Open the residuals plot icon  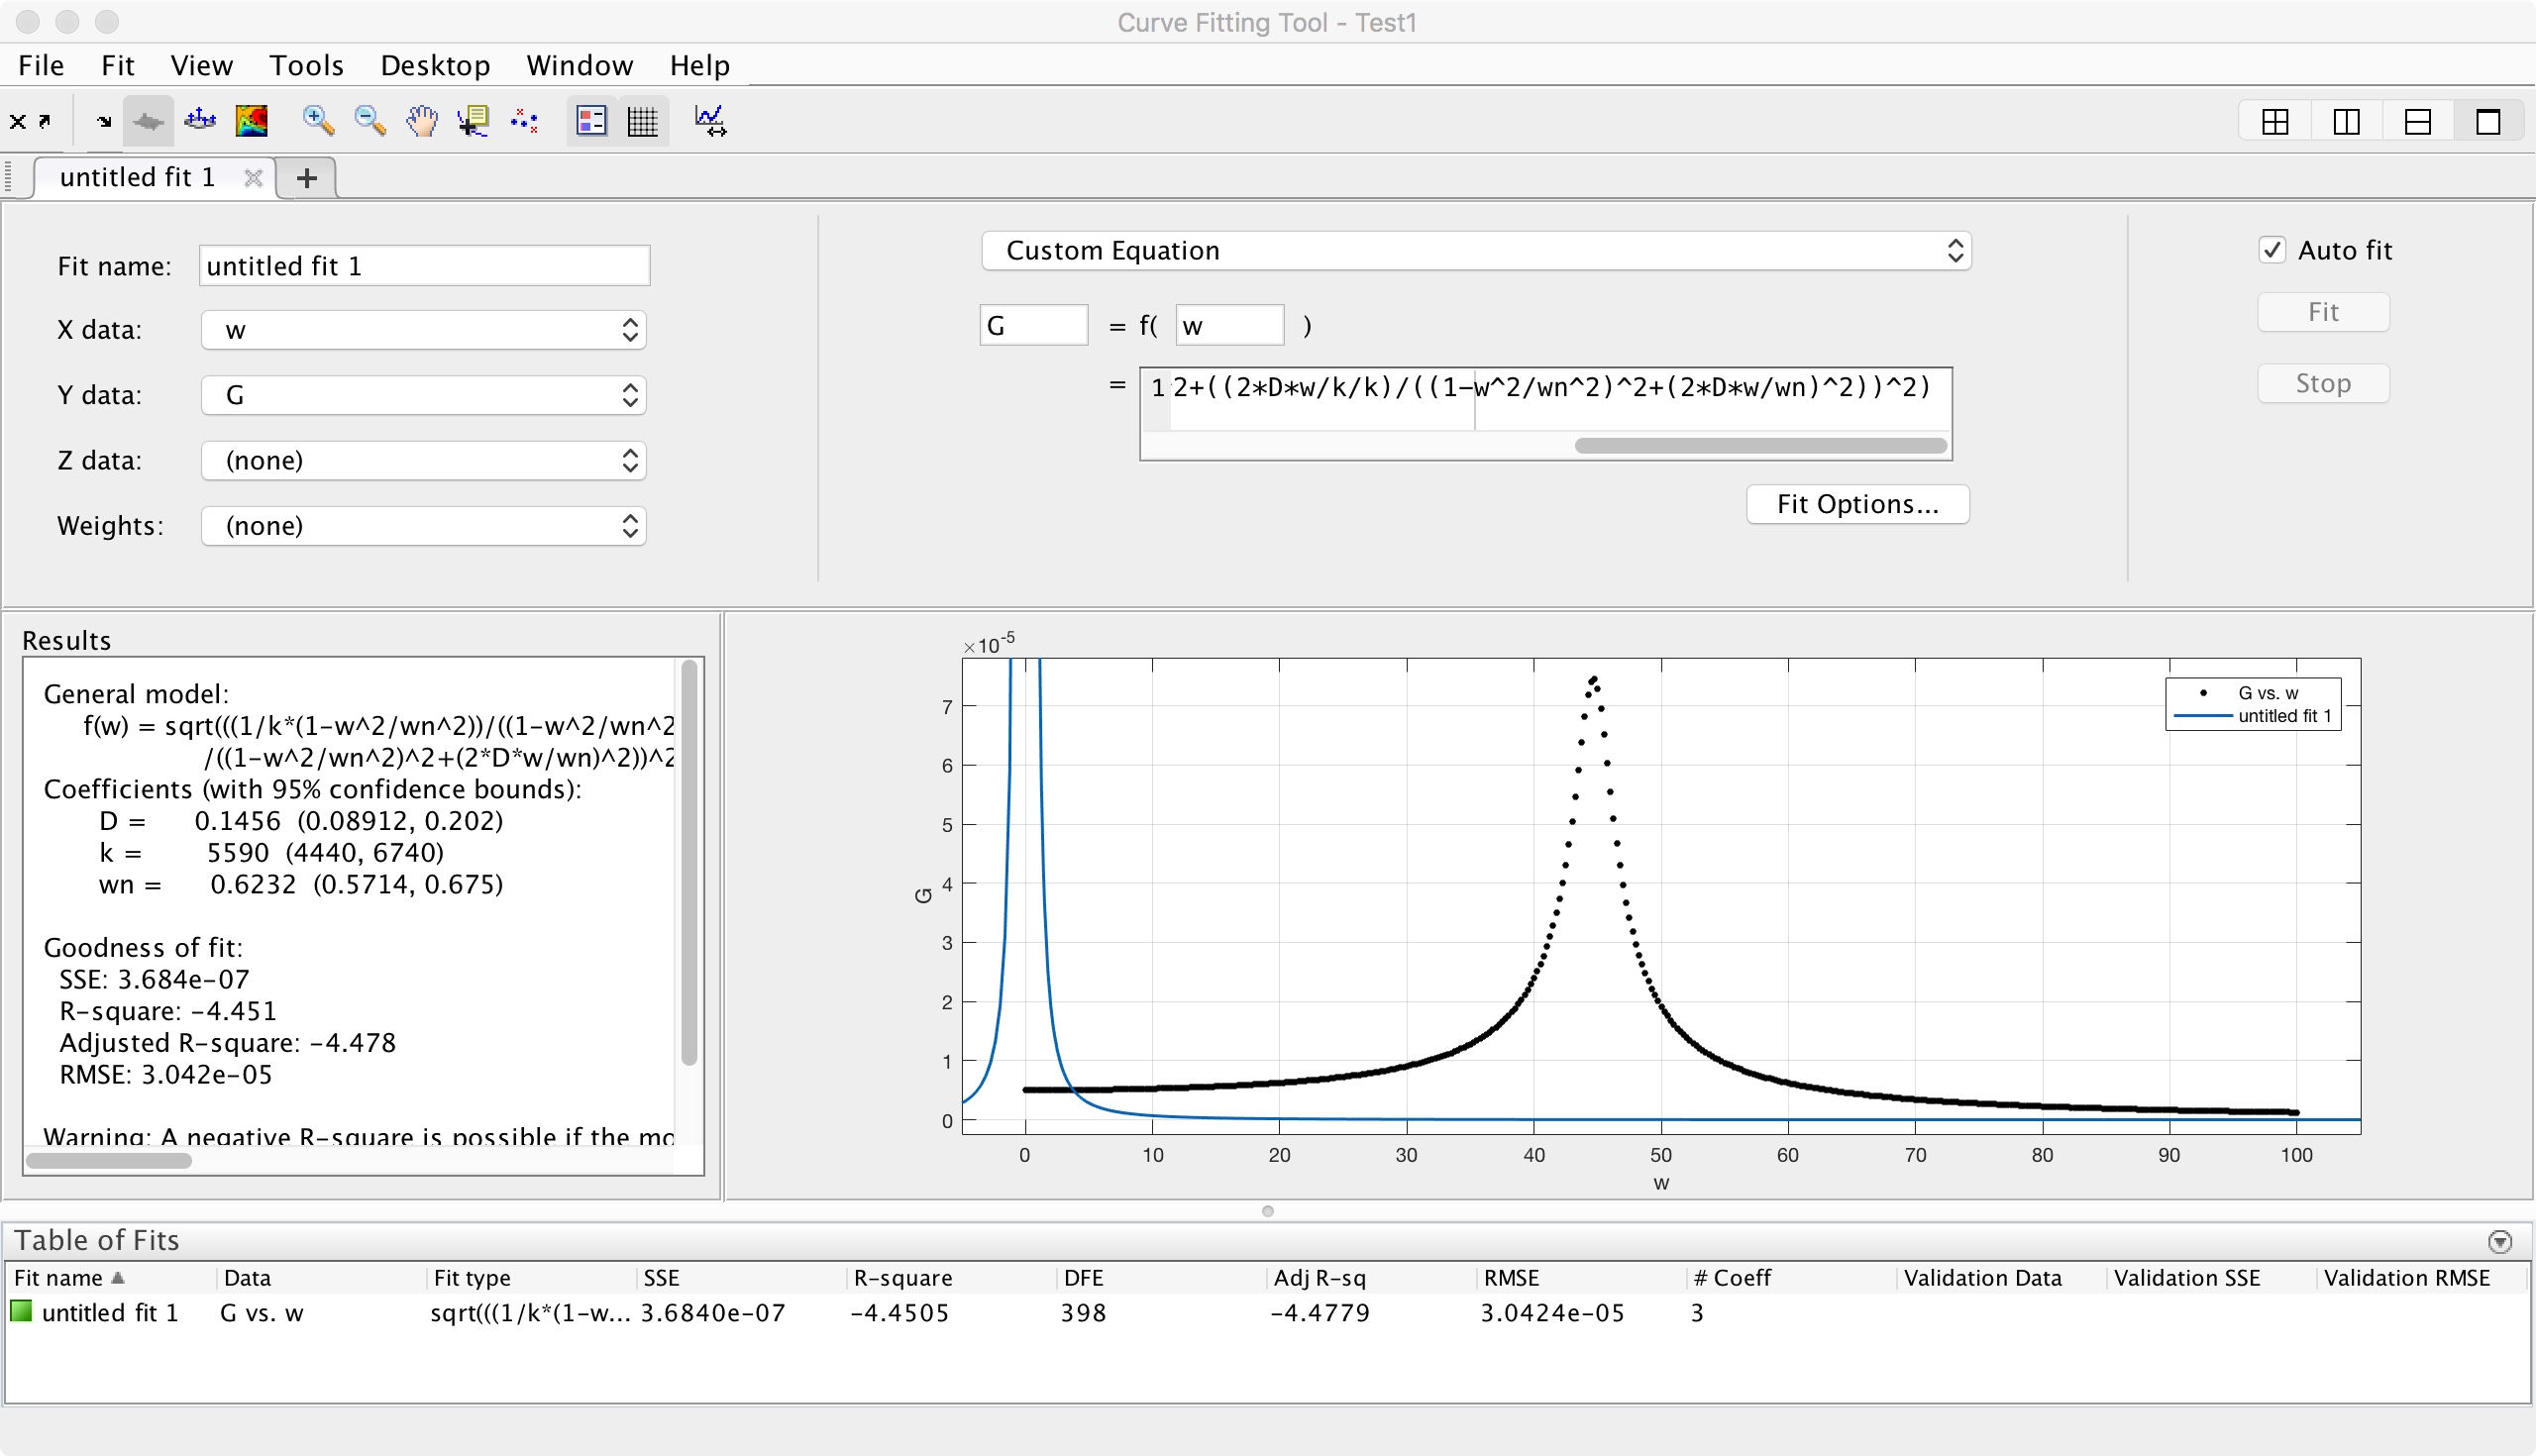[200, 121]
